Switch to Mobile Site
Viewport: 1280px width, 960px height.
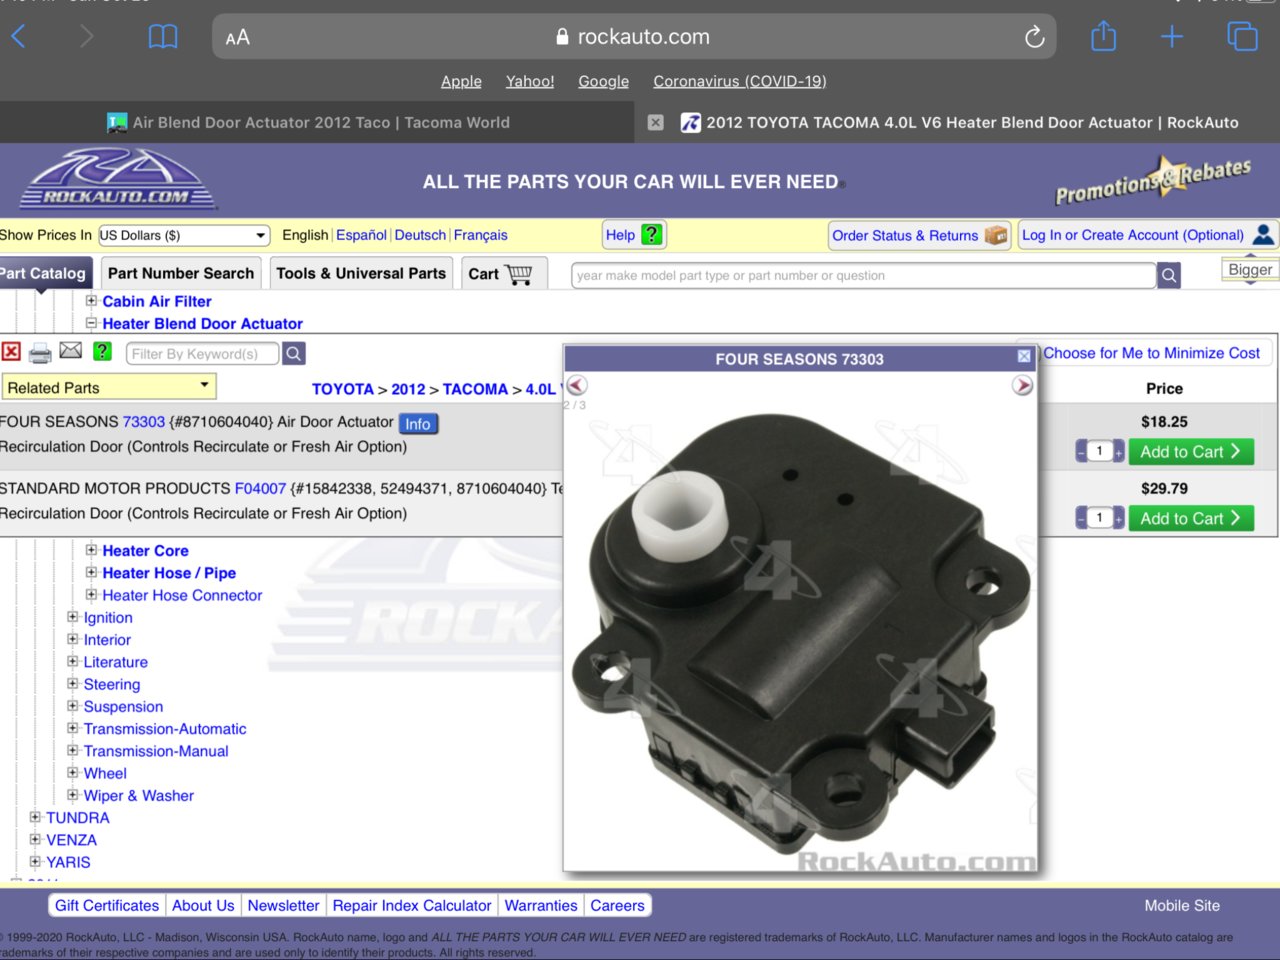point(1182,905)
